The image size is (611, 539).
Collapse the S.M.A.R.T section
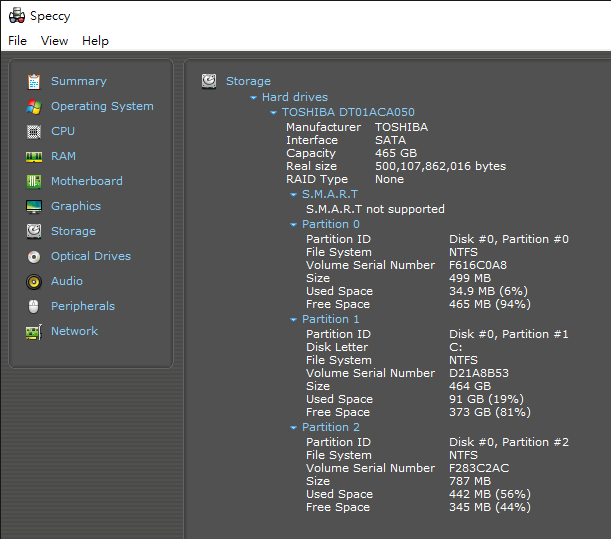point(293,194)
